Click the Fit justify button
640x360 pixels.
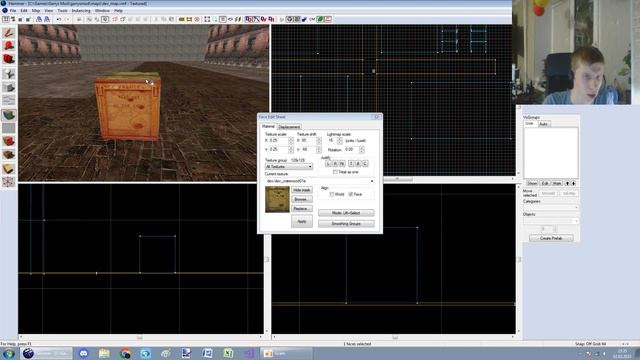coord(342,164)
